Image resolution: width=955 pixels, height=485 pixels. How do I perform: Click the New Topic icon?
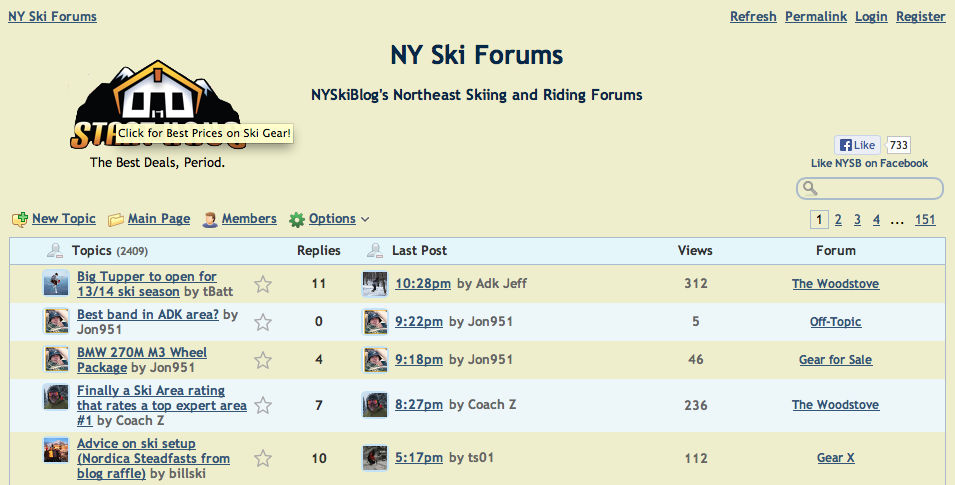tap(20, 219)
